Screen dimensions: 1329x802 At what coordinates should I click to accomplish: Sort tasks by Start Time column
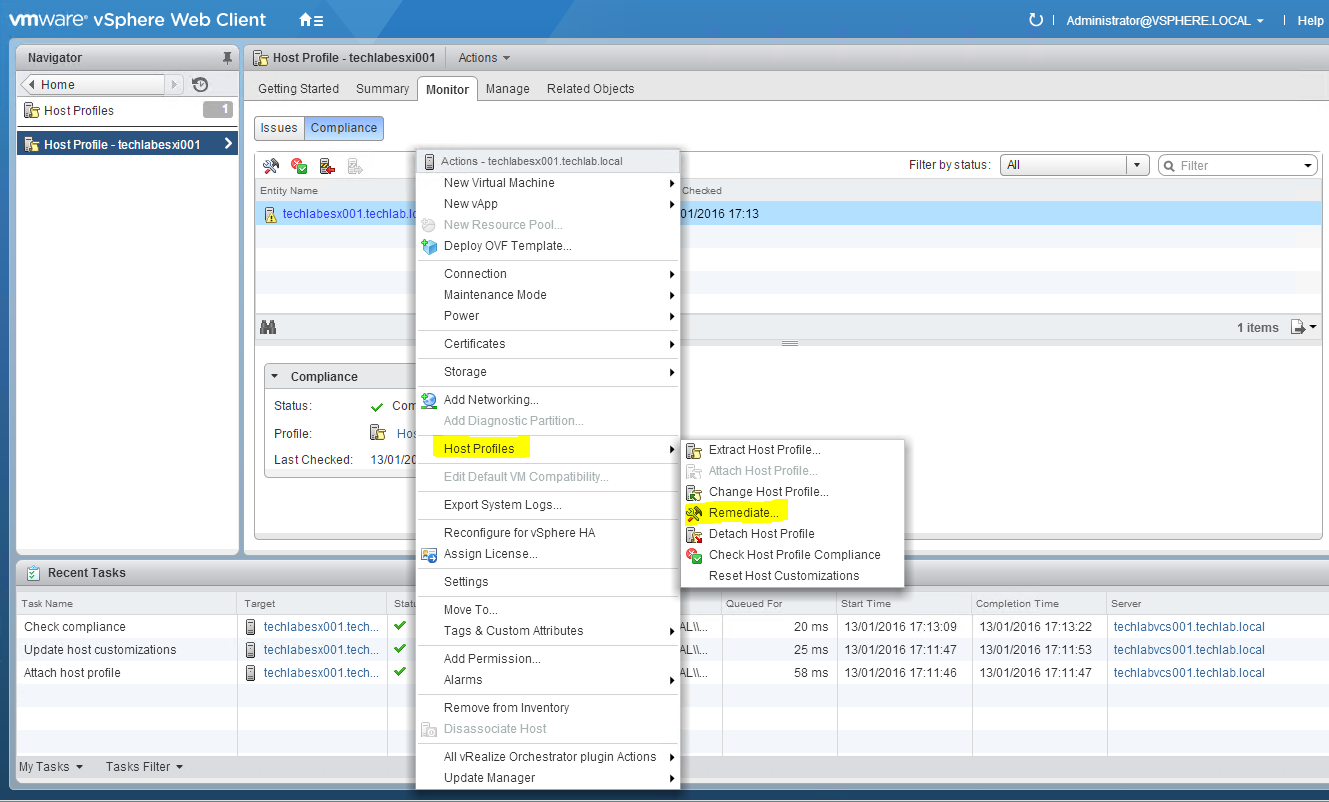click(866, 604)
